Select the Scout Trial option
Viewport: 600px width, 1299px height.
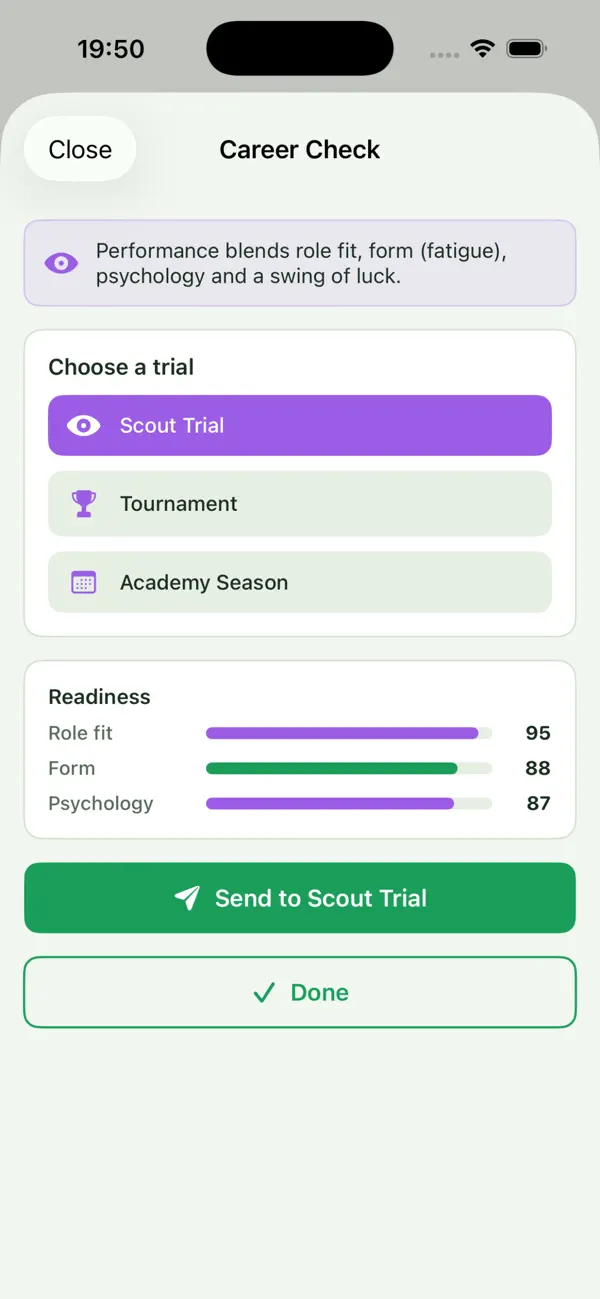[300, 426]
